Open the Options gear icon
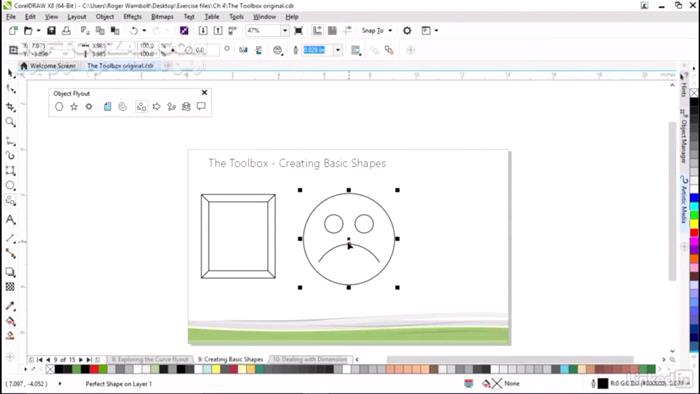 click(x=407, y=30)
